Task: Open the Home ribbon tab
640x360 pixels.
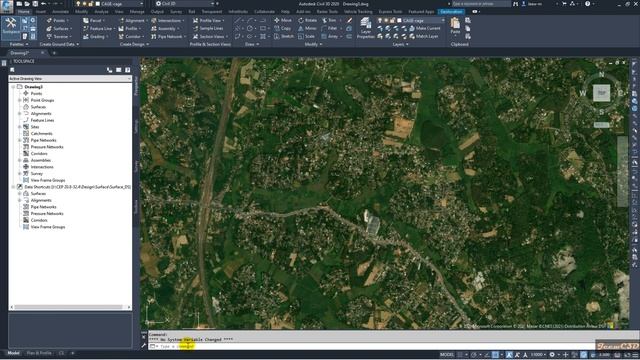Action: point(24,12)
